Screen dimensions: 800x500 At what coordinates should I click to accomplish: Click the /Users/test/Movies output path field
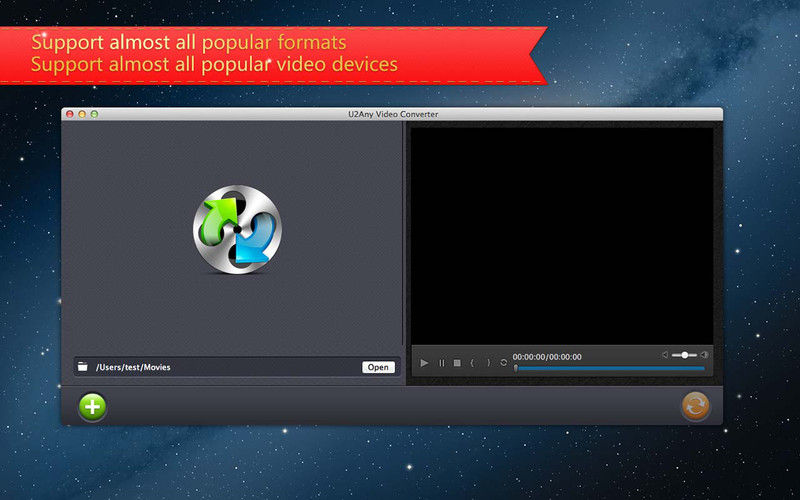[x=237, y=367]
